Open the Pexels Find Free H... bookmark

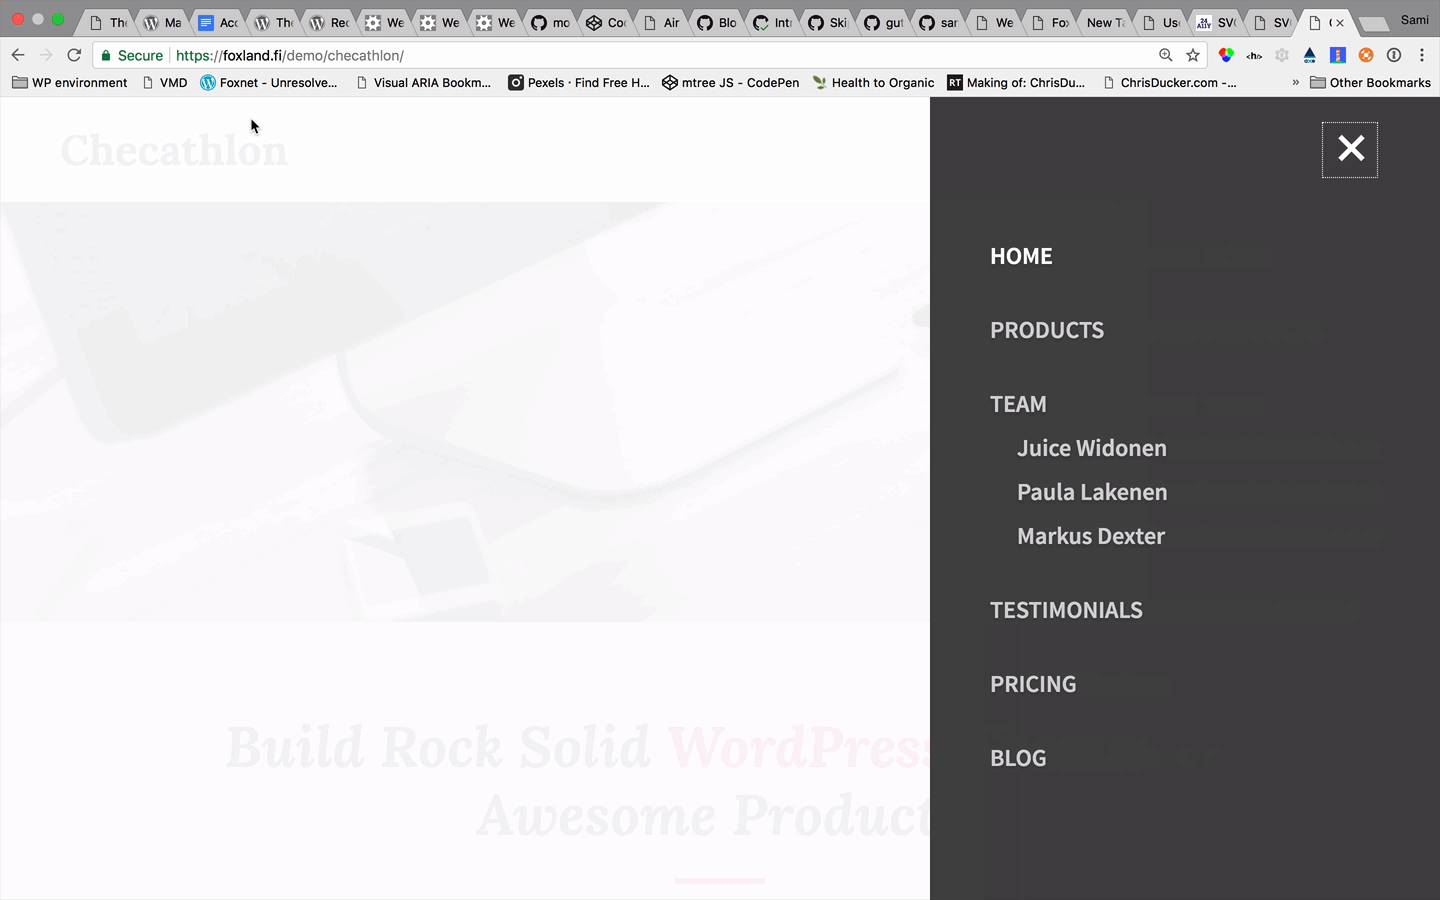pos(579,83)
